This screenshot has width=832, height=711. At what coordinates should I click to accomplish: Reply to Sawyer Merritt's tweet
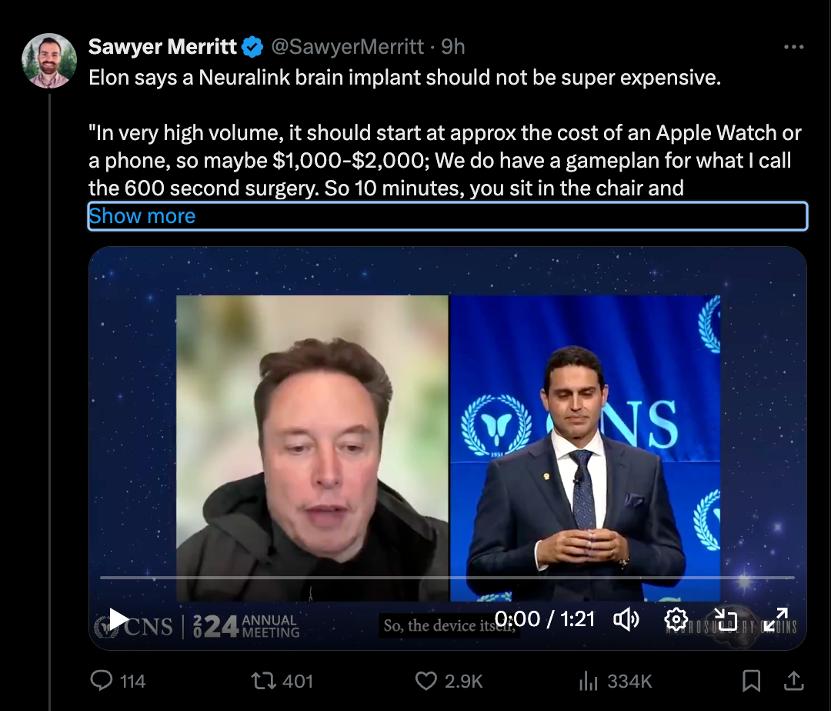(102, 681)
